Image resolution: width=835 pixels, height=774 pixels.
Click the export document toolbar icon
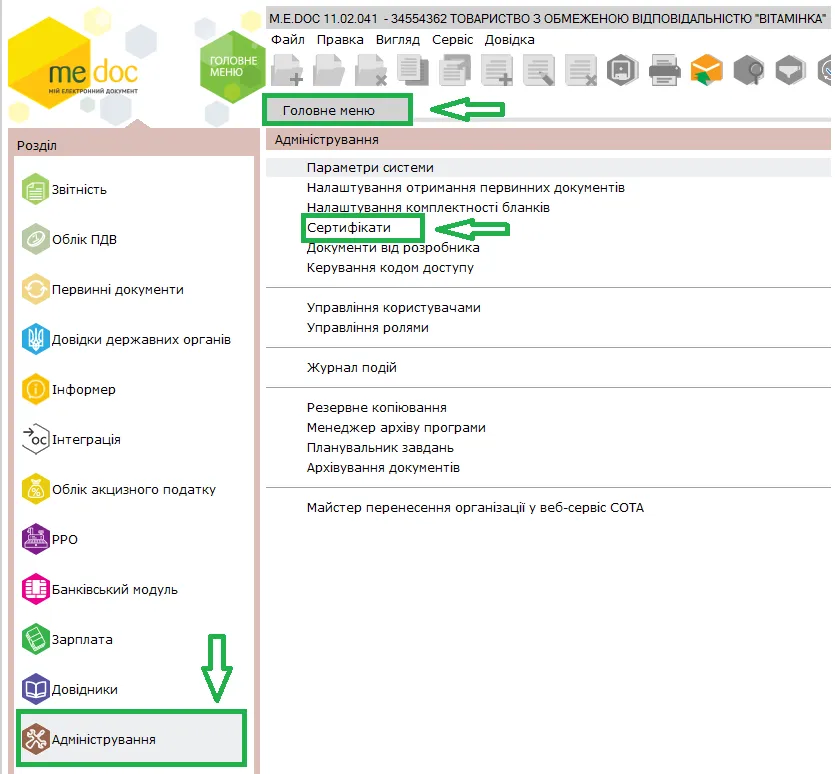[455, 70]
